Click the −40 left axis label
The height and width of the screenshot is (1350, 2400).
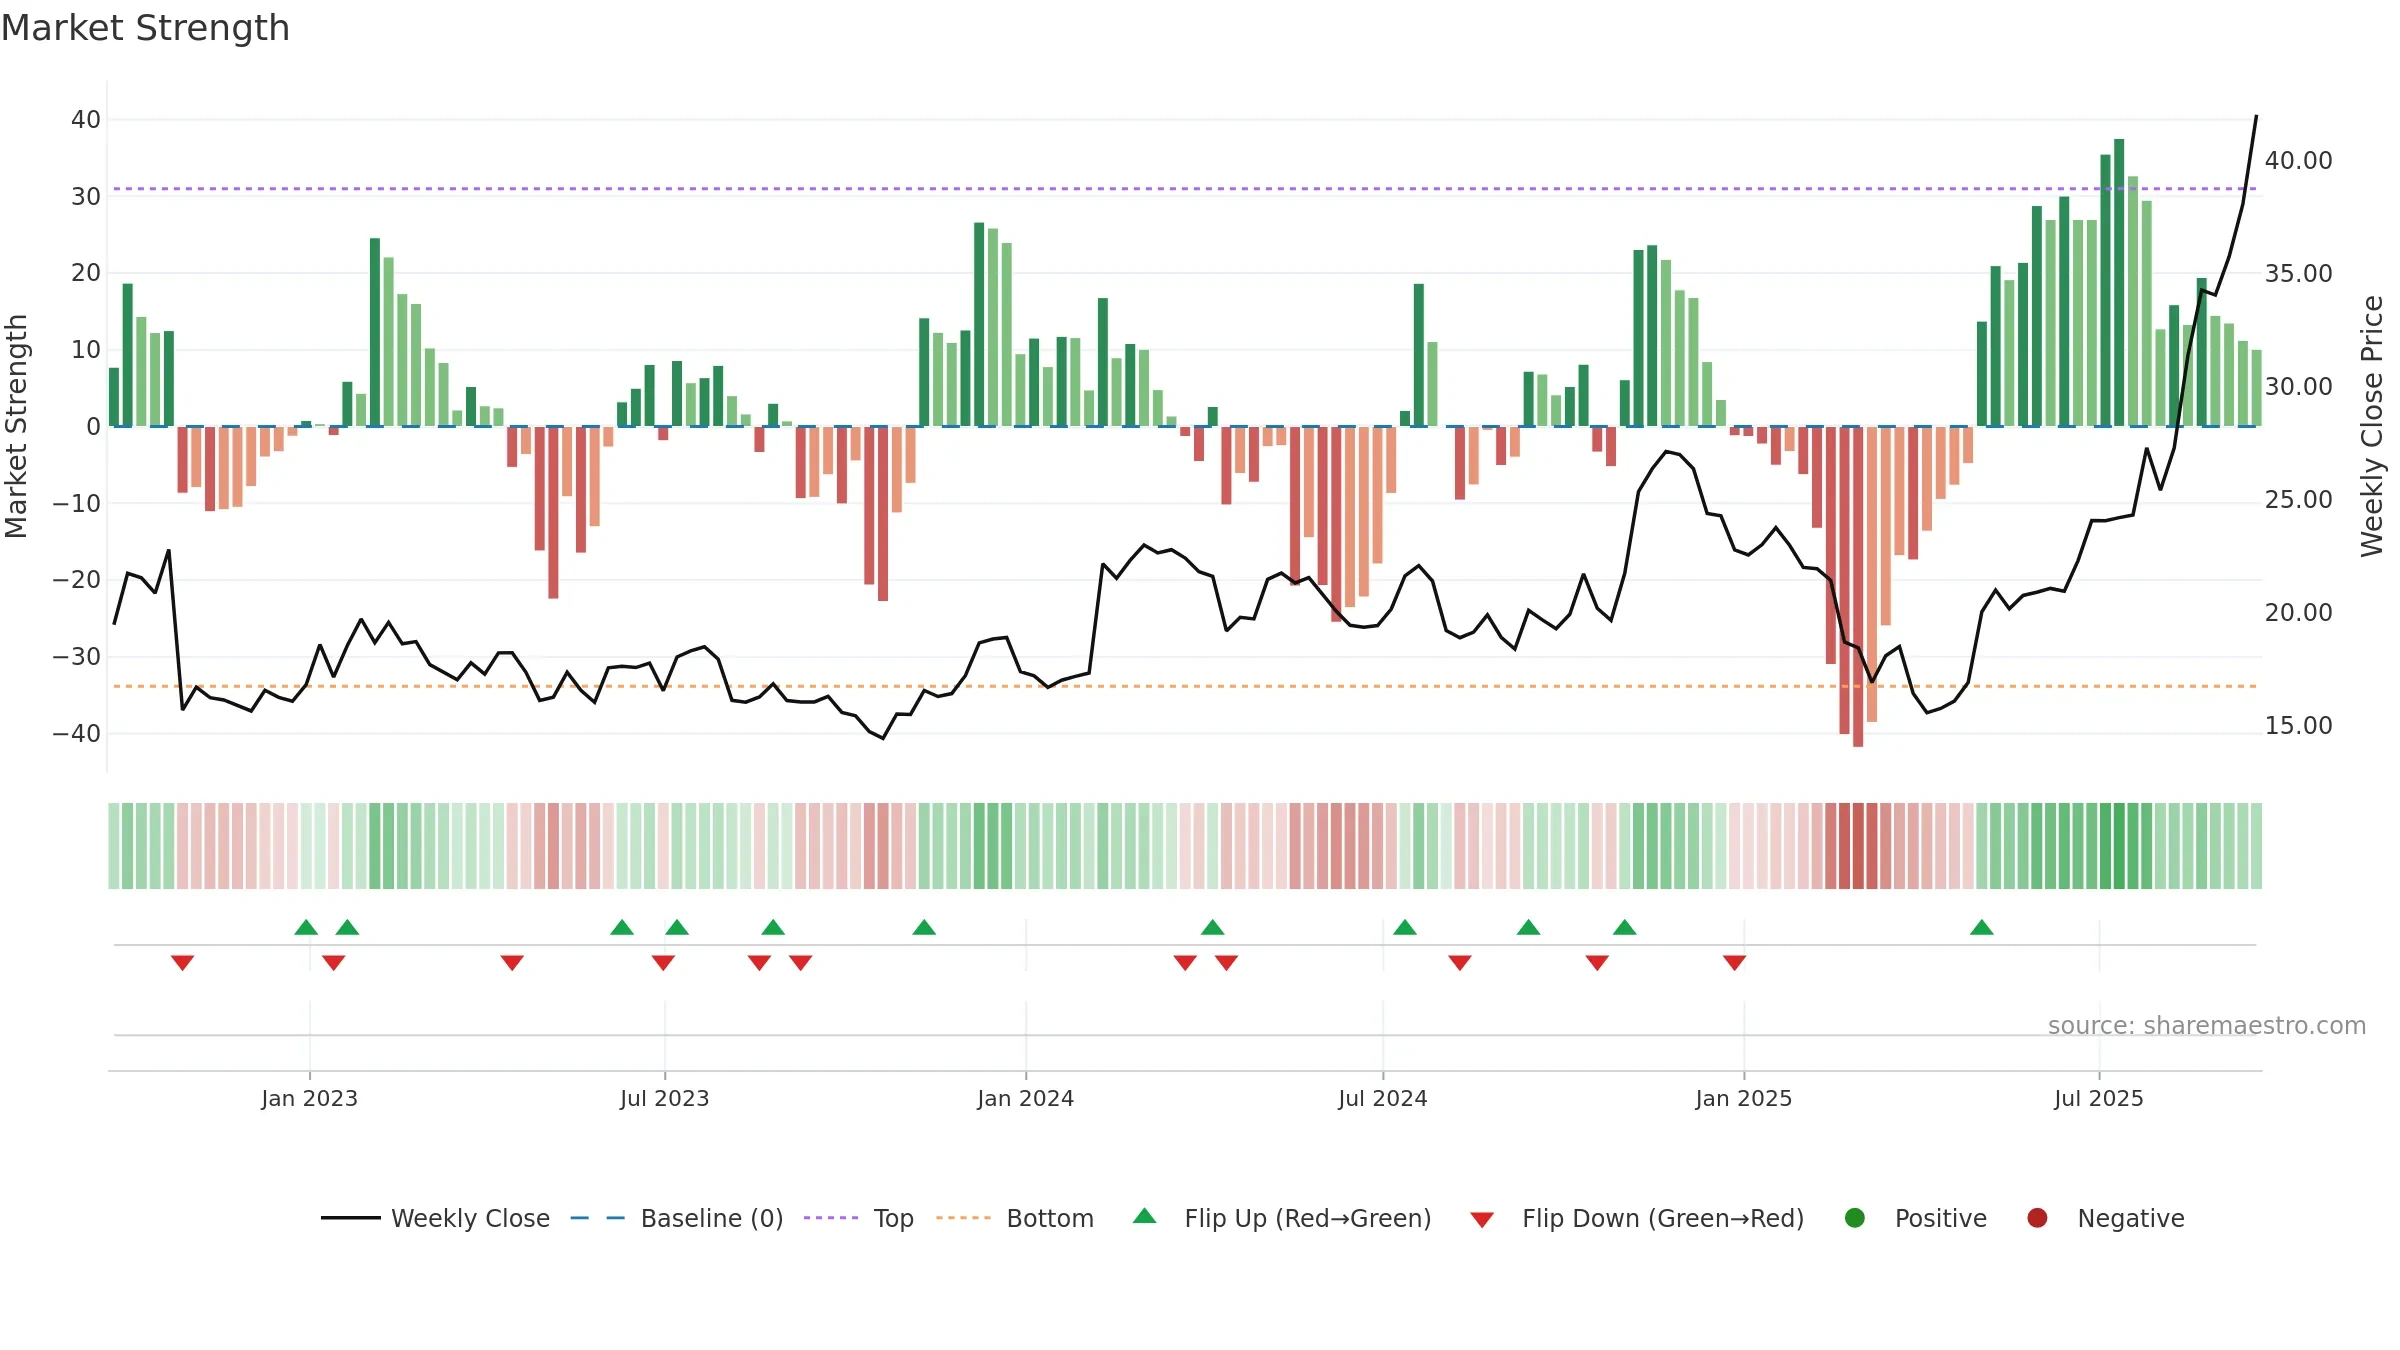coord(77,734)
